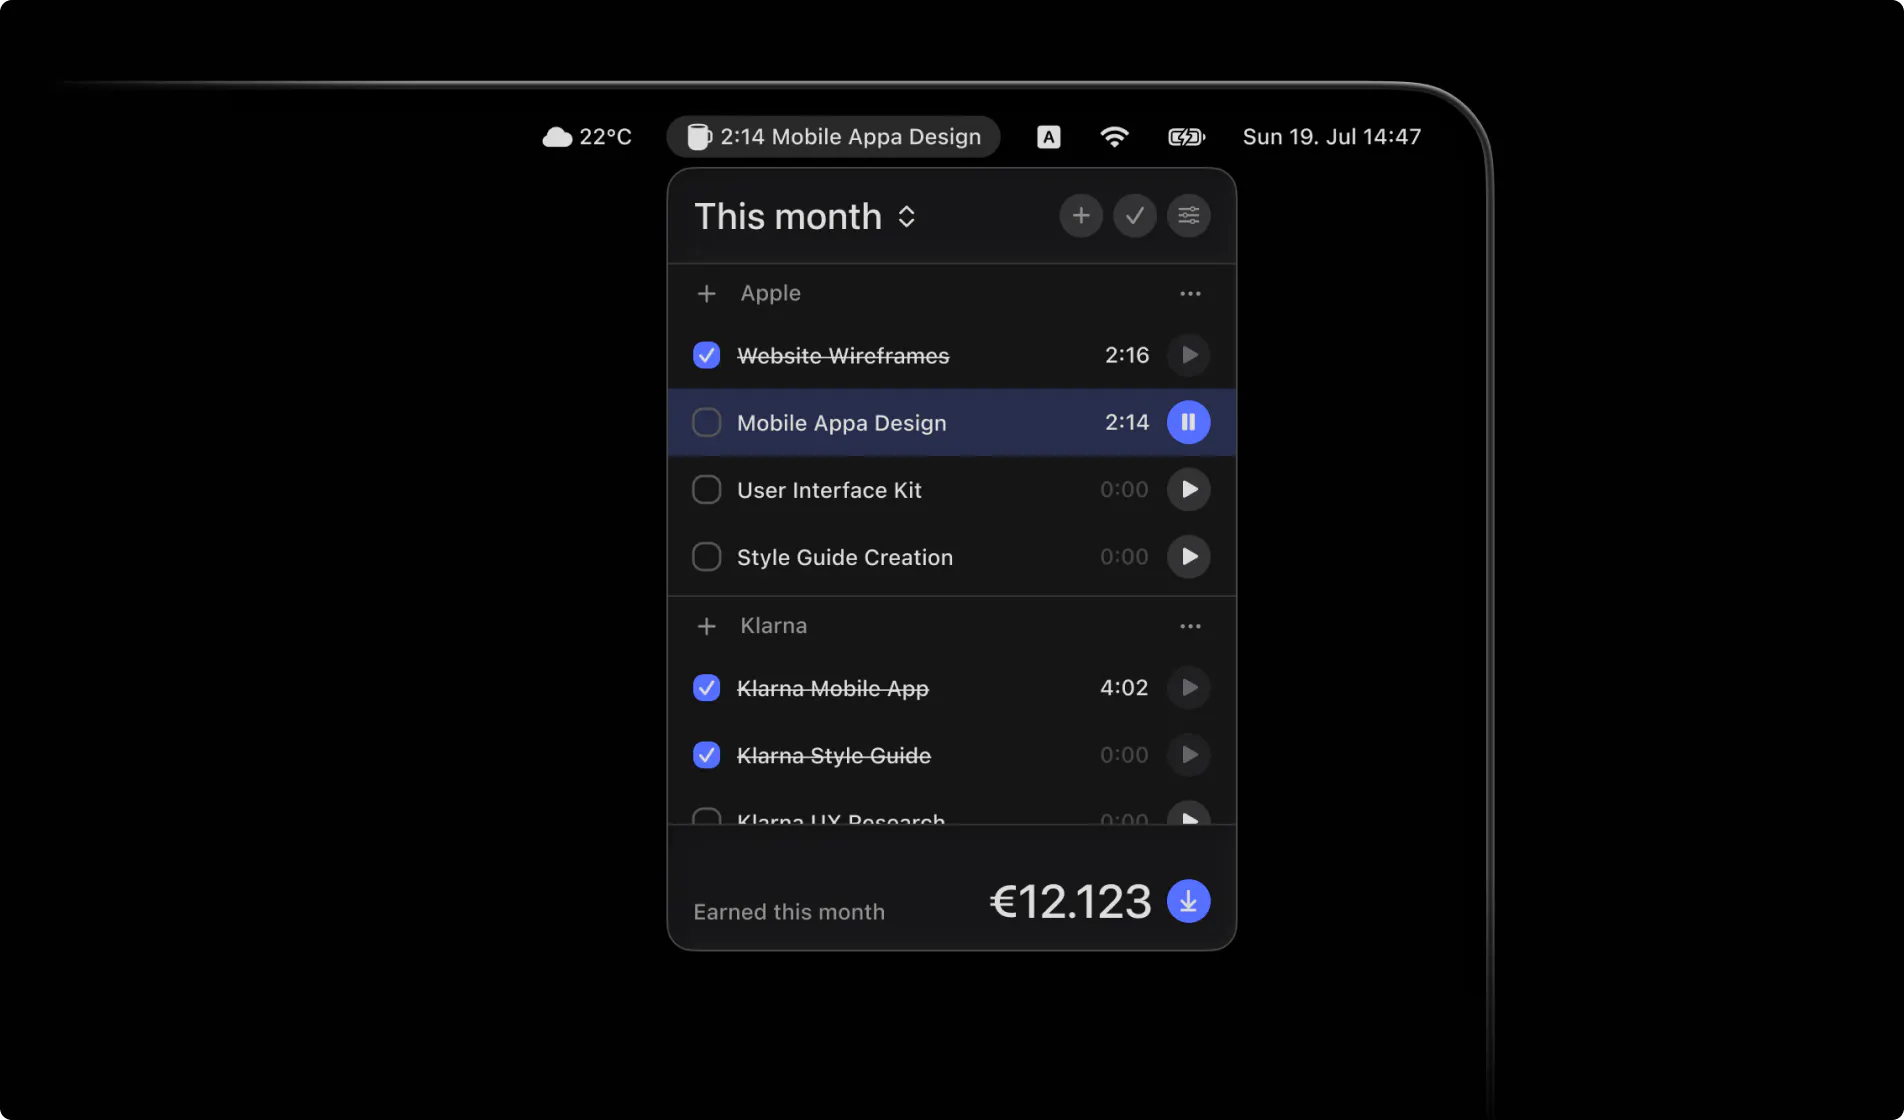
Task: Open the This month period dropdown
Action: 805,216
